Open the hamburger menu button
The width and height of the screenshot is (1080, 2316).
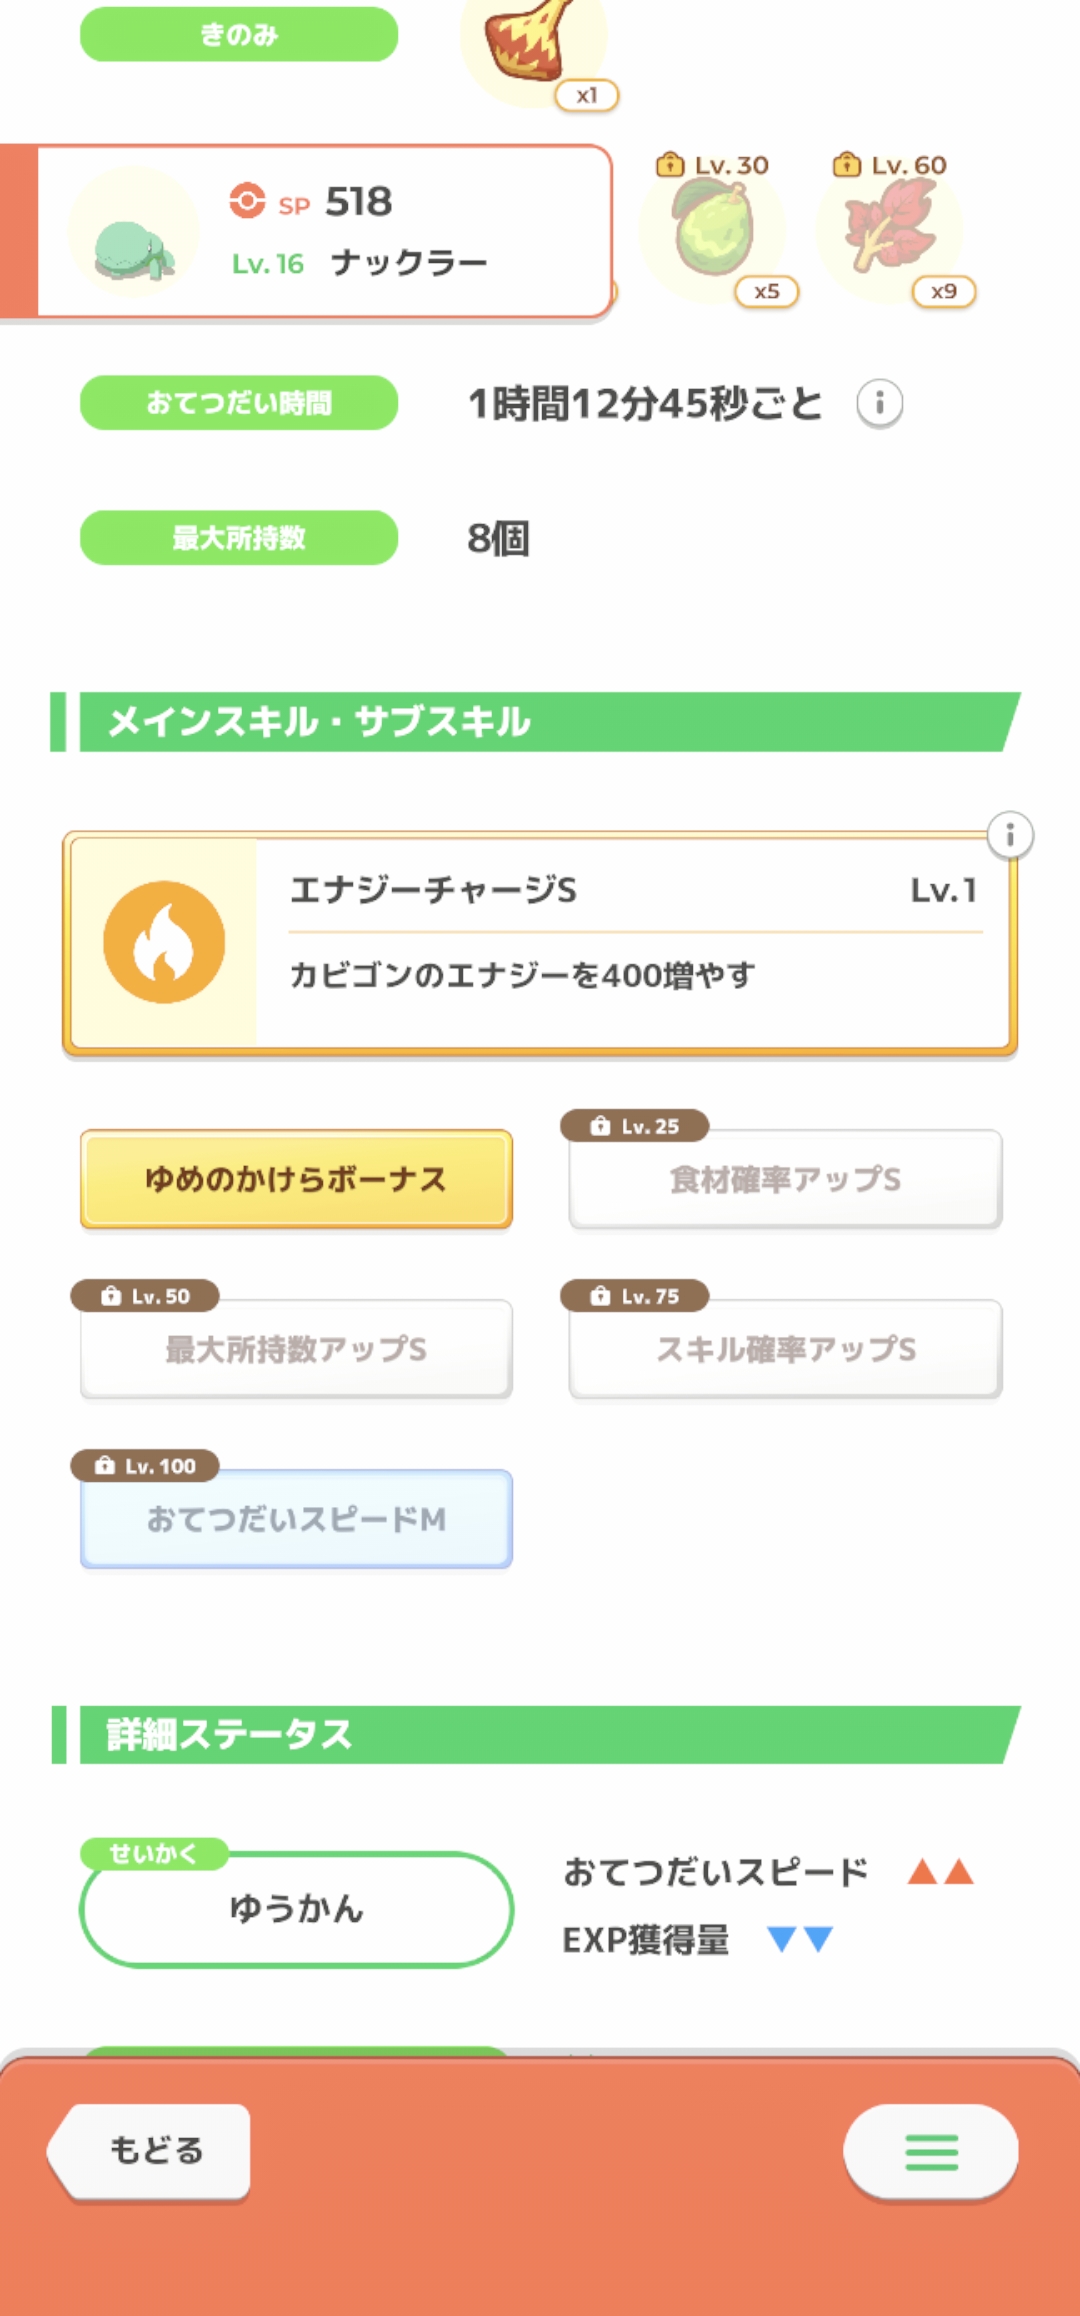pyautogui.click(x=930, y=2151)
